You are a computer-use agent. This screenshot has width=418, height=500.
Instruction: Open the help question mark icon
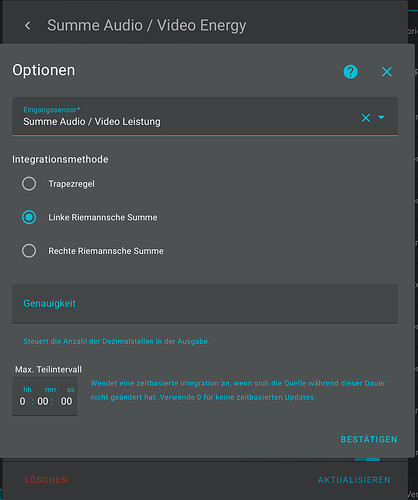(350, 72)
